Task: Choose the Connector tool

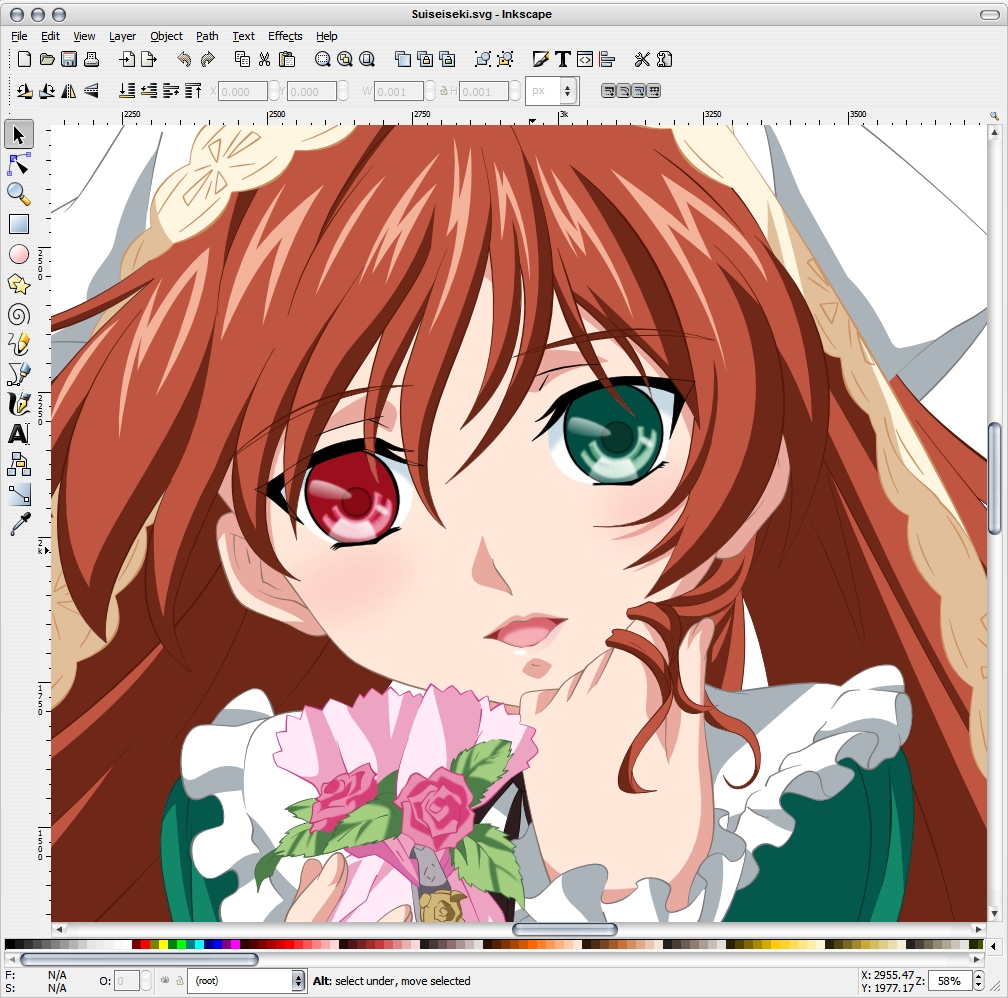Action: tap(19, 464)
